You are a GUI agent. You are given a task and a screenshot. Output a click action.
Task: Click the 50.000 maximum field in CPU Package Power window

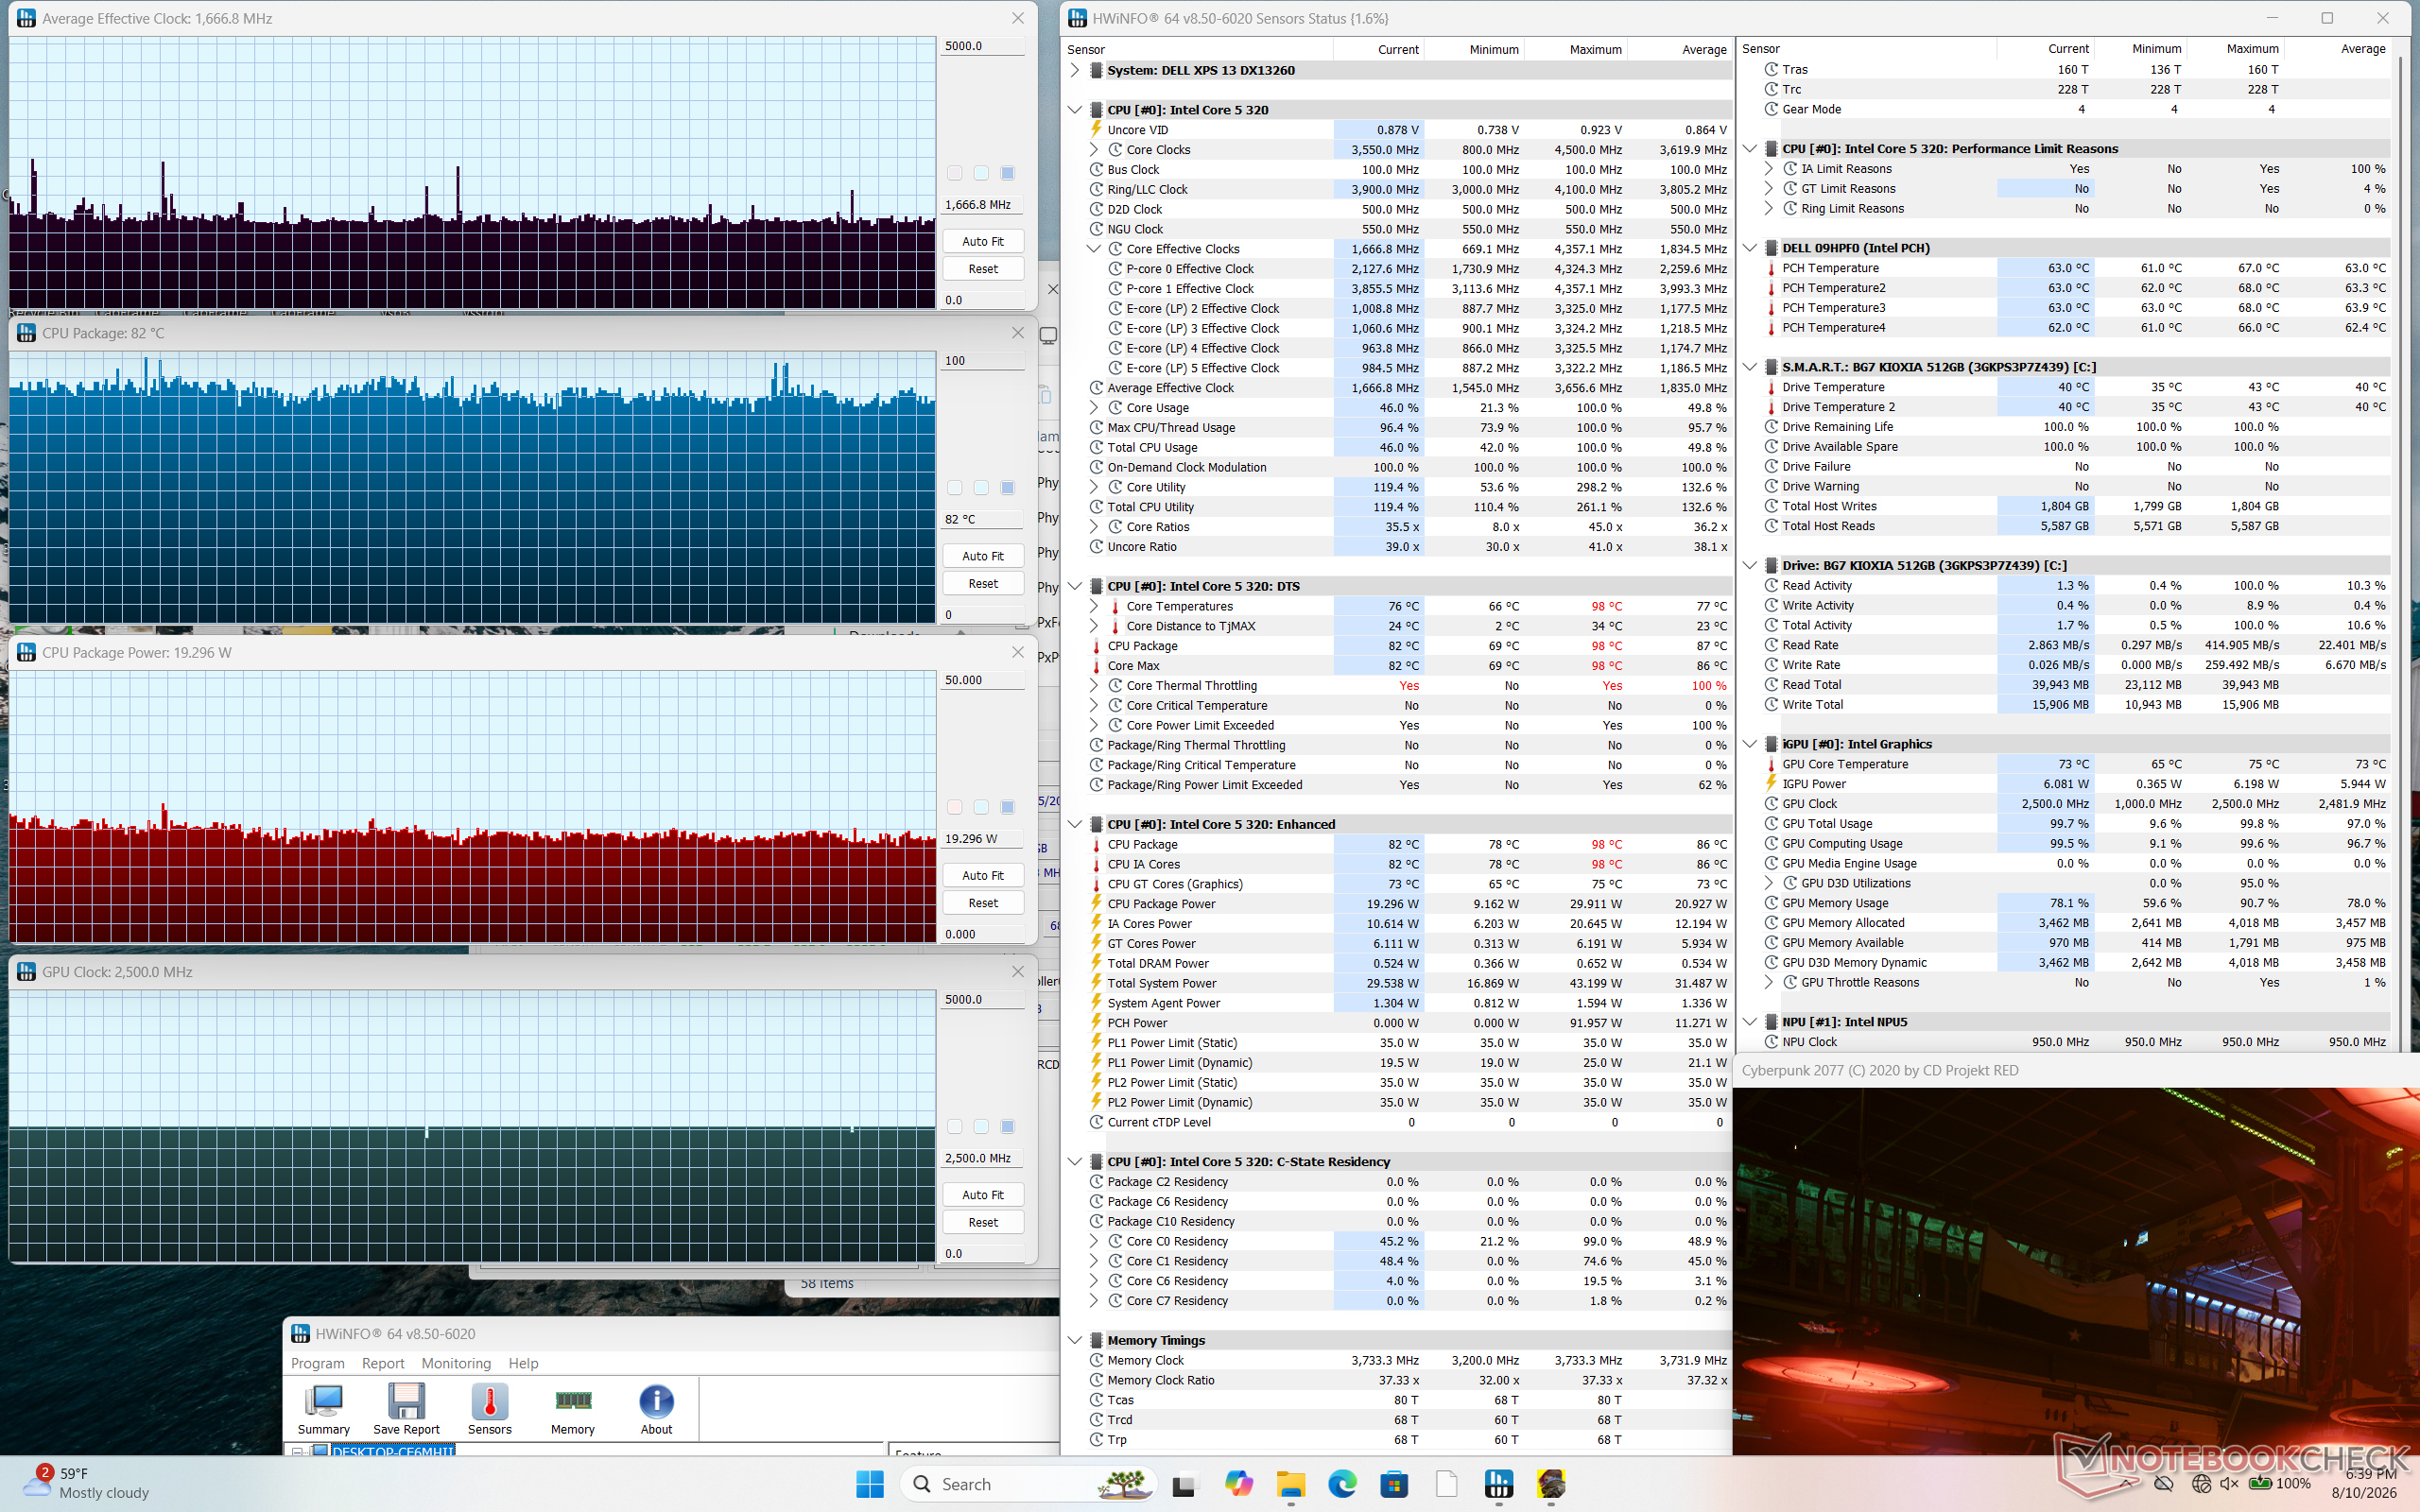point(983,680)
